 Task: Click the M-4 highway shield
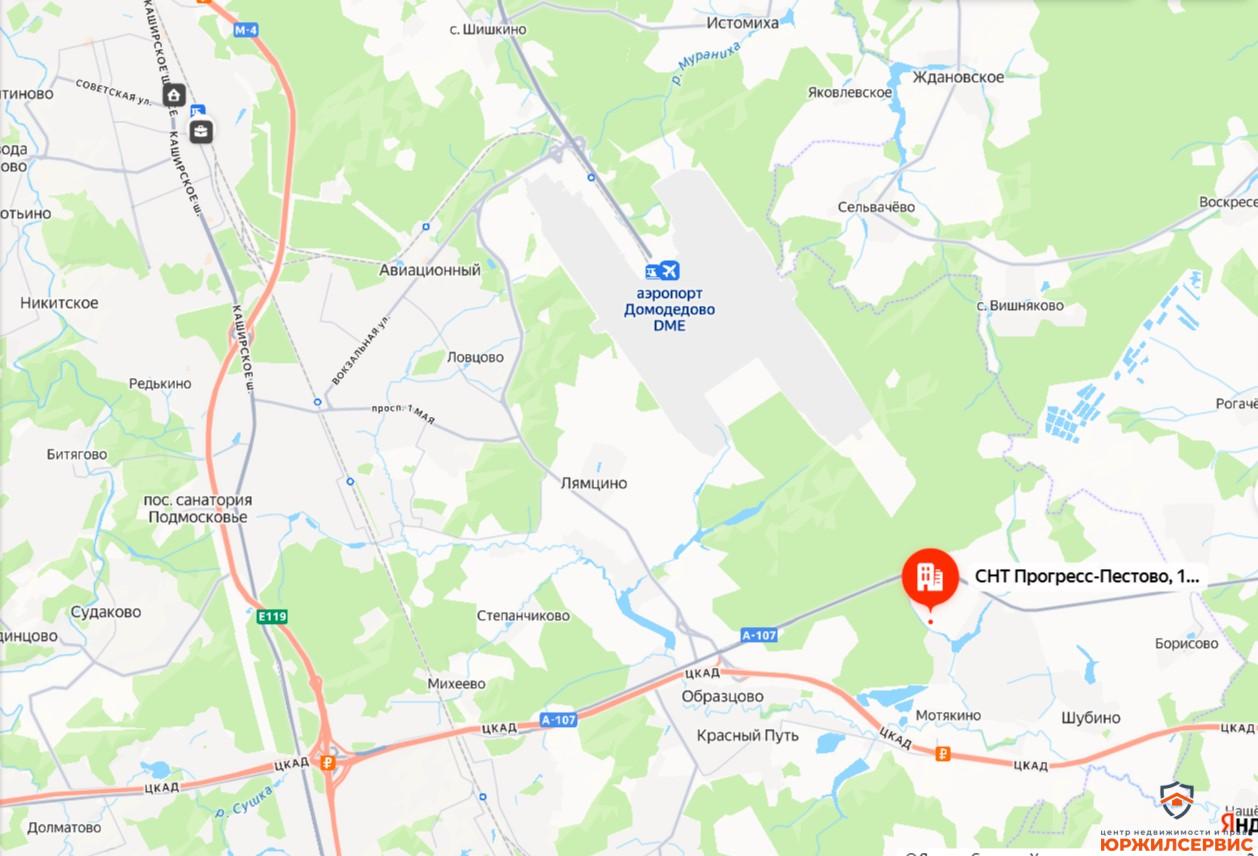(x=246, y=30)
